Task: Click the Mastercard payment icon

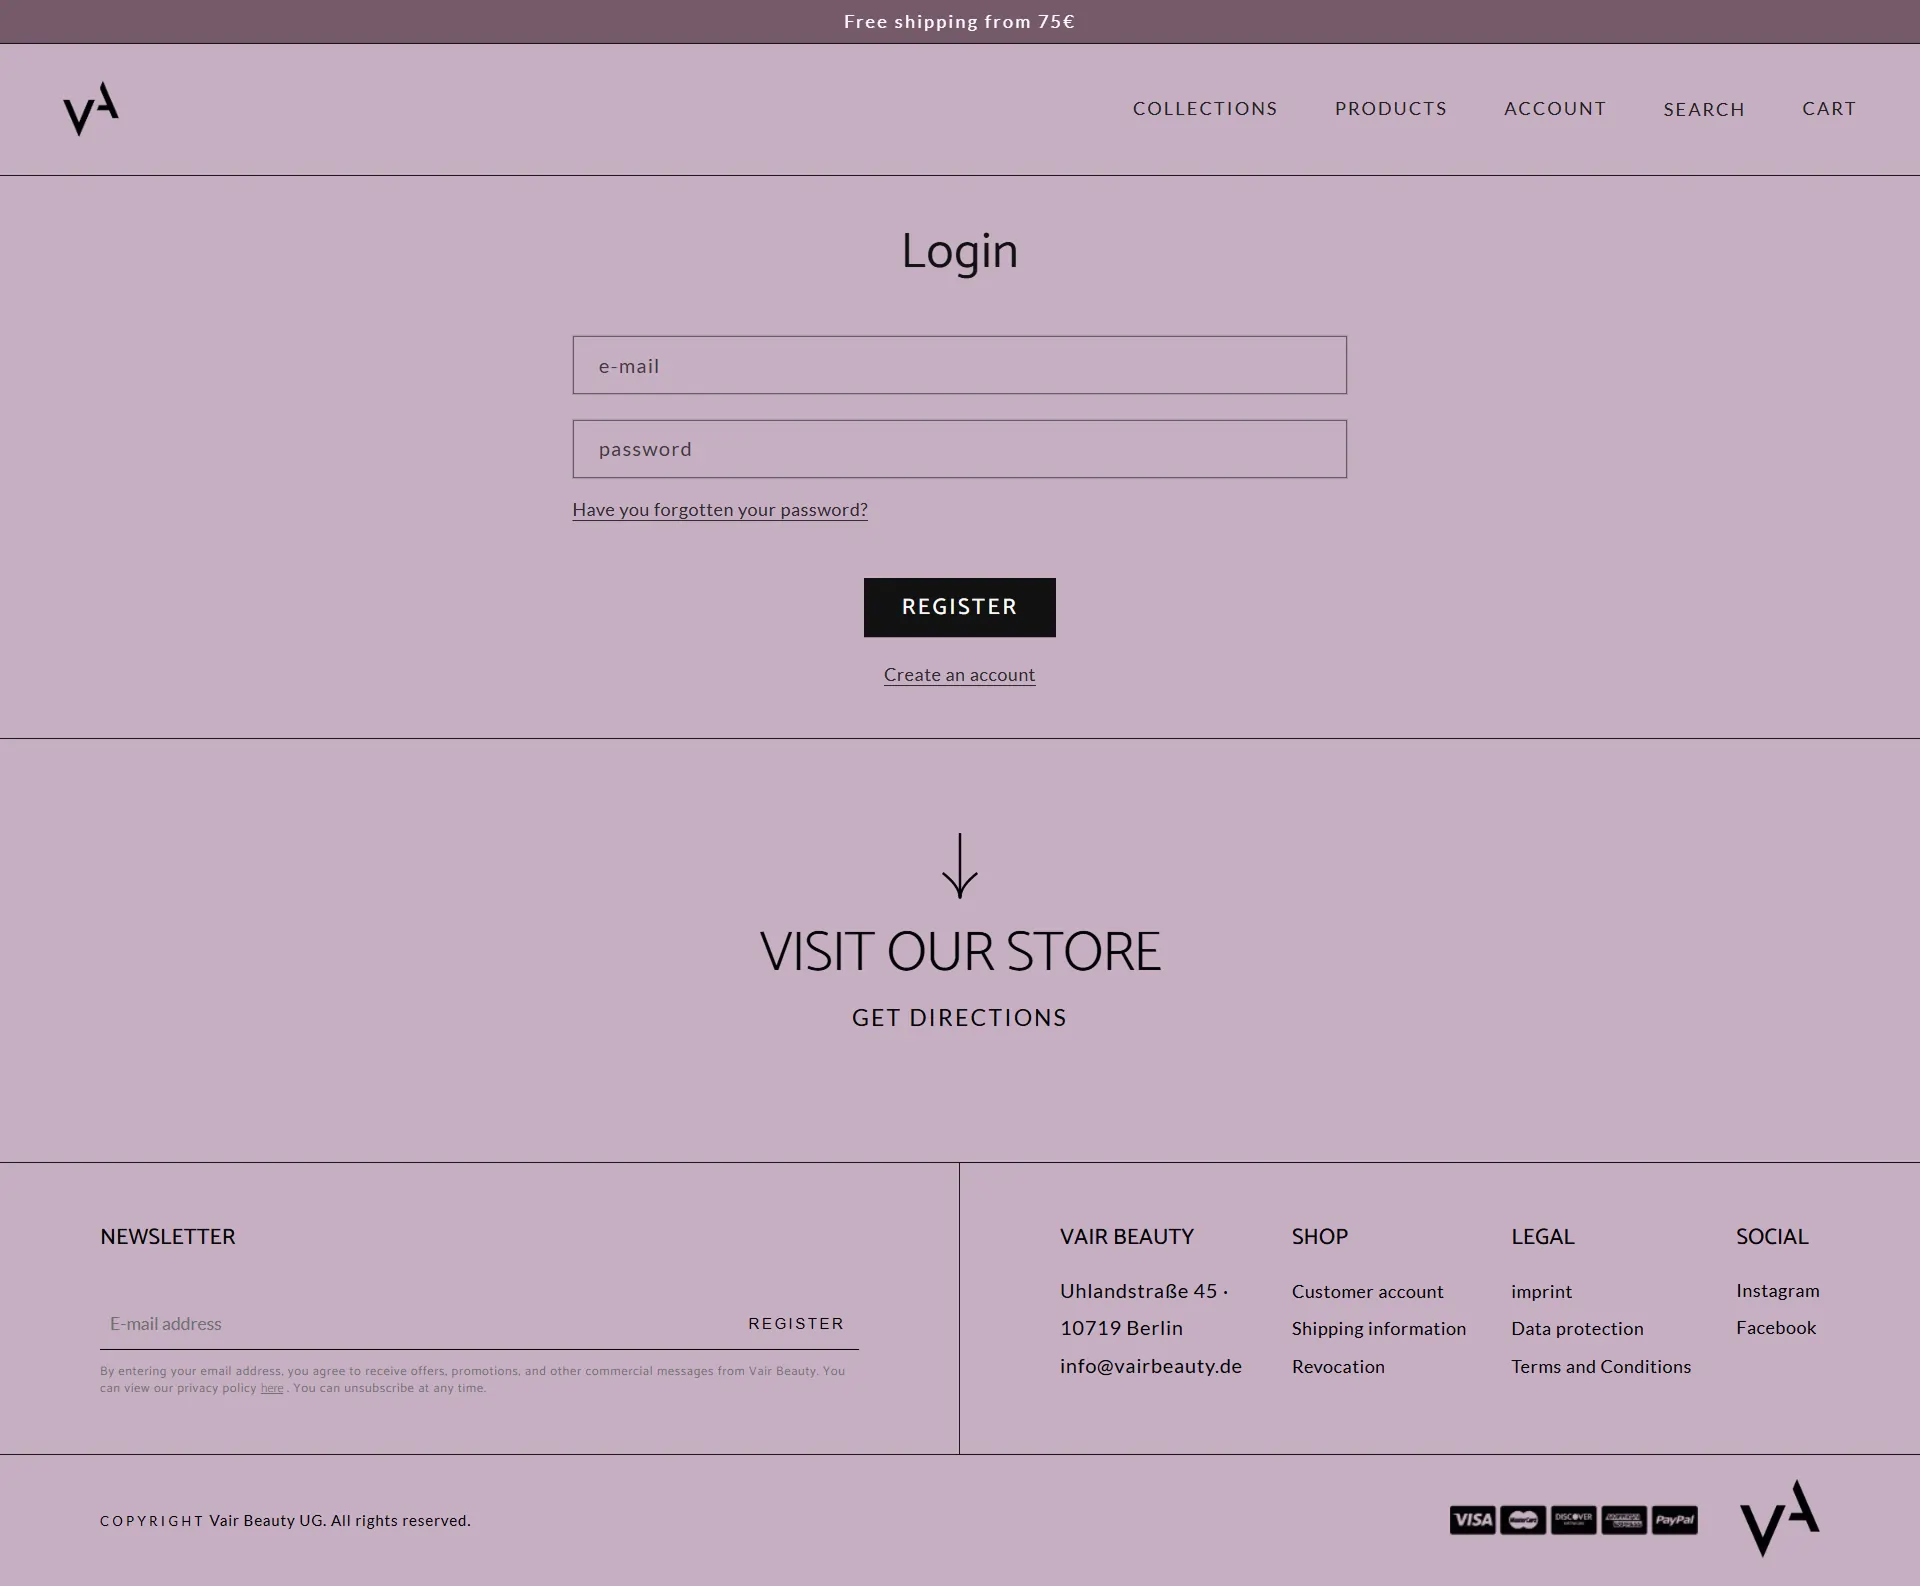Action: click(1522, 1520)
